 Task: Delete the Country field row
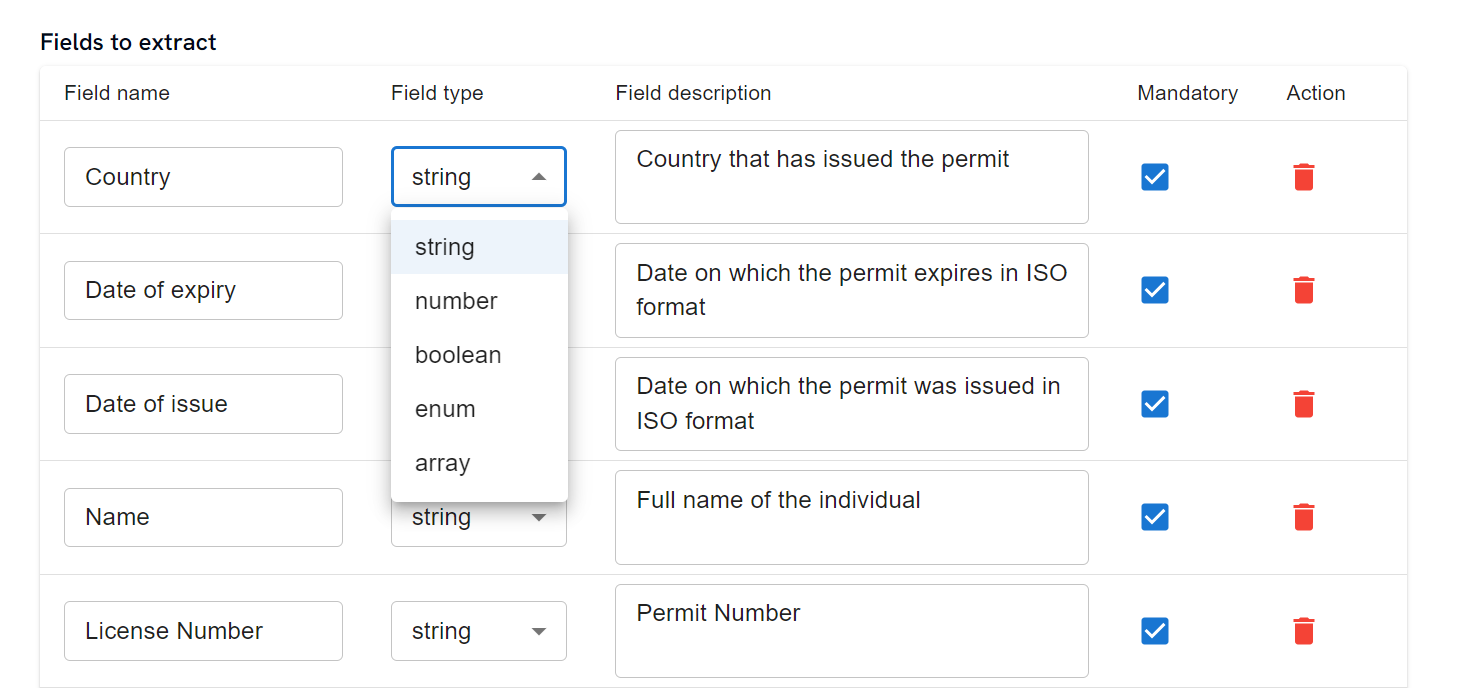tap(1303, 177)
